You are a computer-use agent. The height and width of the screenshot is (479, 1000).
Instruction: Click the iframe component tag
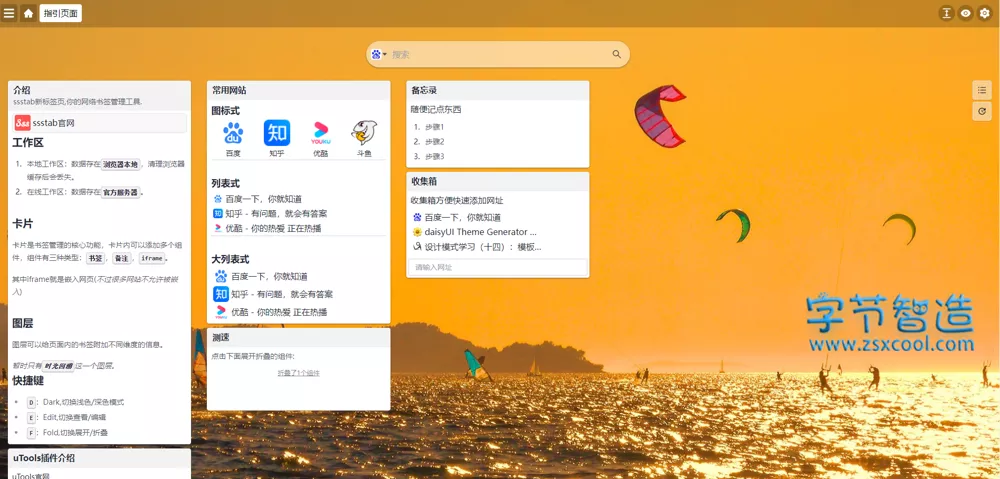point(151,258)
